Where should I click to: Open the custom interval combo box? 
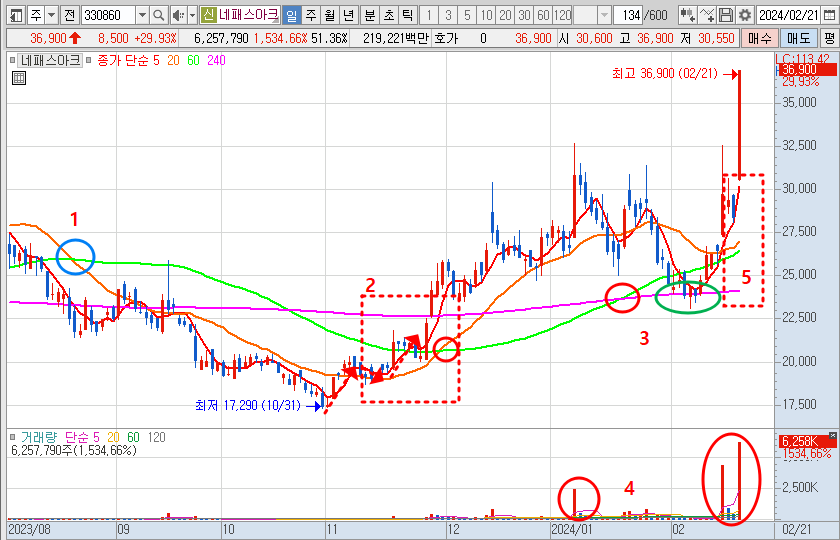[x=592, y=15]
